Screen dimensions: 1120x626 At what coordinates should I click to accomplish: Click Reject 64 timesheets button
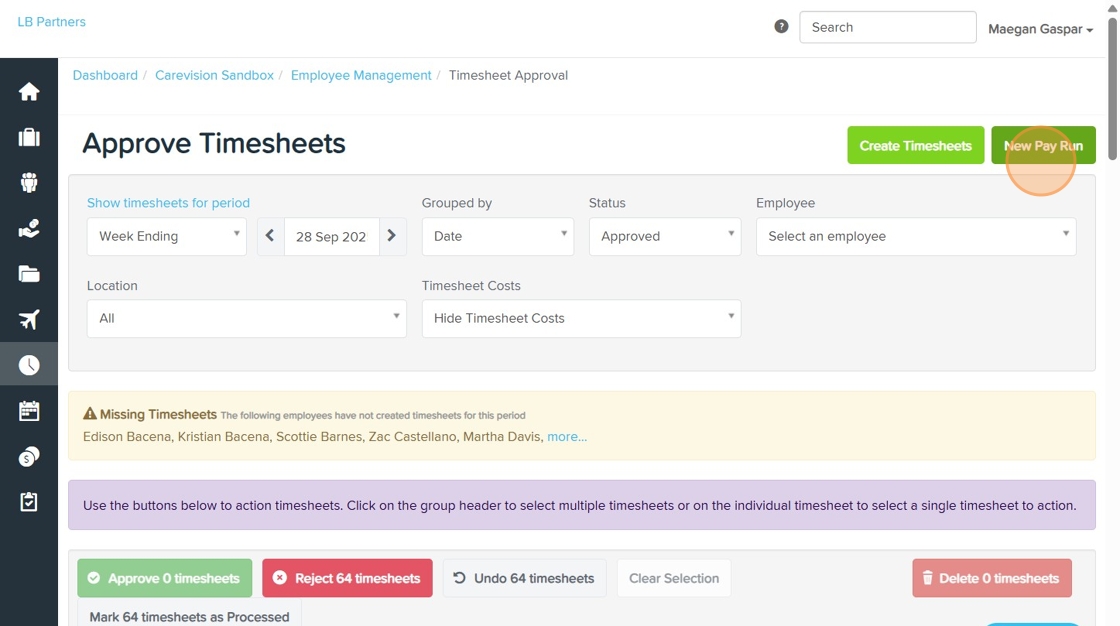point(347,578)
